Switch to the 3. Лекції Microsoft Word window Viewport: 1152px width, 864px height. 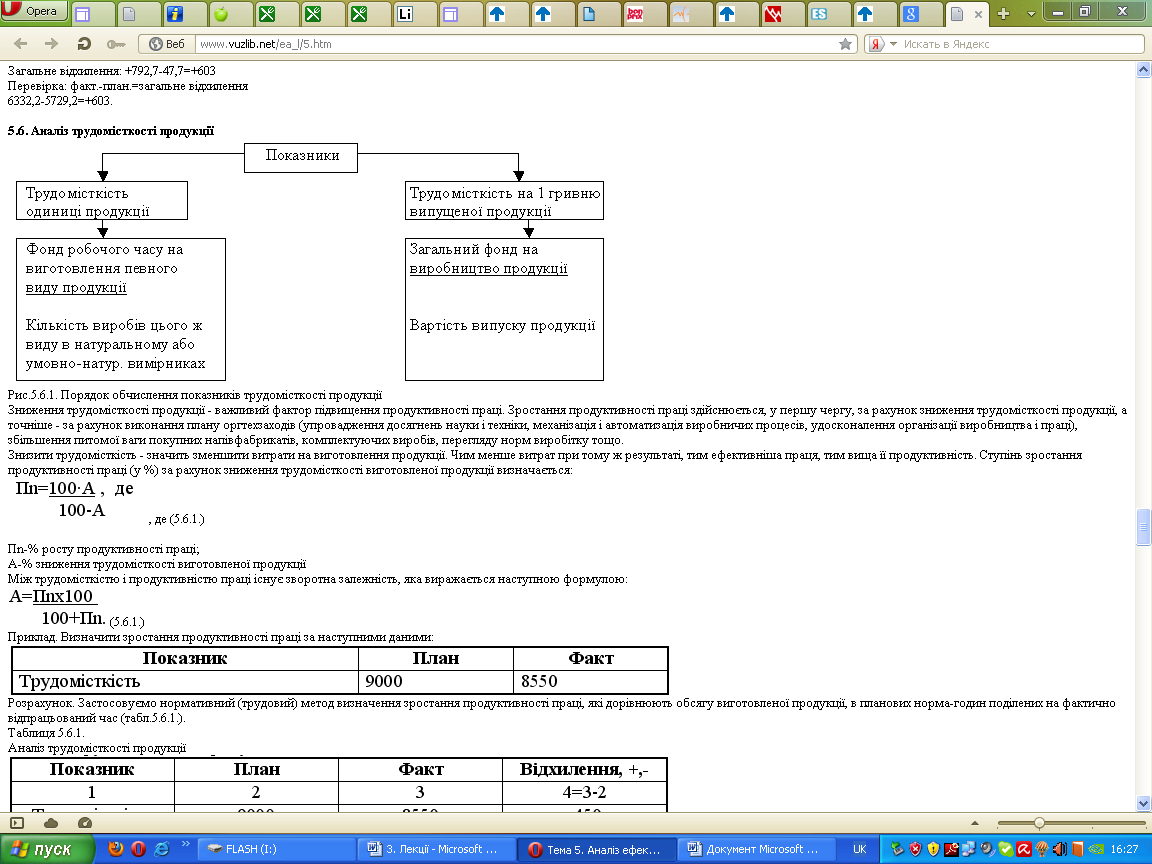click(x=436, y=849)
